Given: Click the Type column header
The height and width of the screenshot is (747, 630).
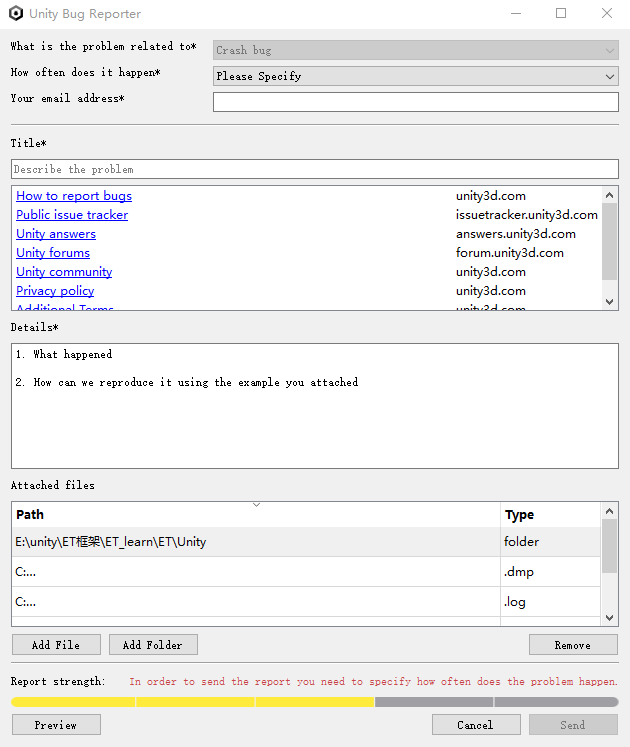Looking at the screenshot, I should point(550,515).
